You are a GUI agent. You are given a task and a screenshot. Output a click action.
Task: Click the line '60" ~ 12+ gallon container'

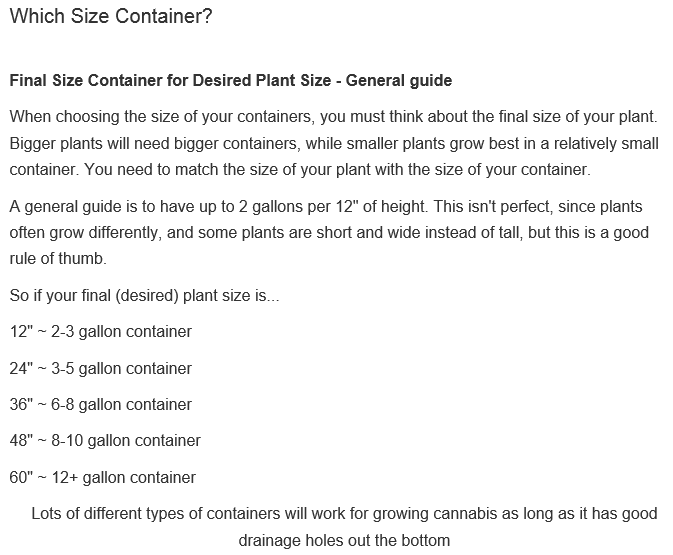pyautogui.click(x=103, y=478)
